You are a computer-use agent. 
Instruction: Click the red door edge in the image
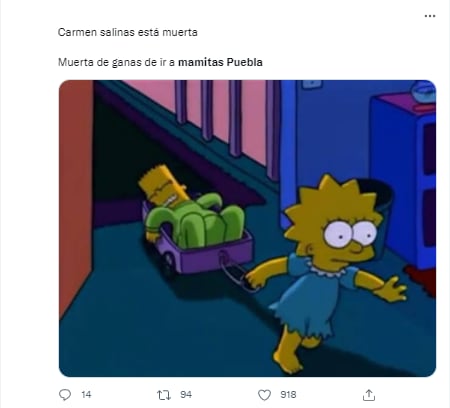(x=75, y=197)
